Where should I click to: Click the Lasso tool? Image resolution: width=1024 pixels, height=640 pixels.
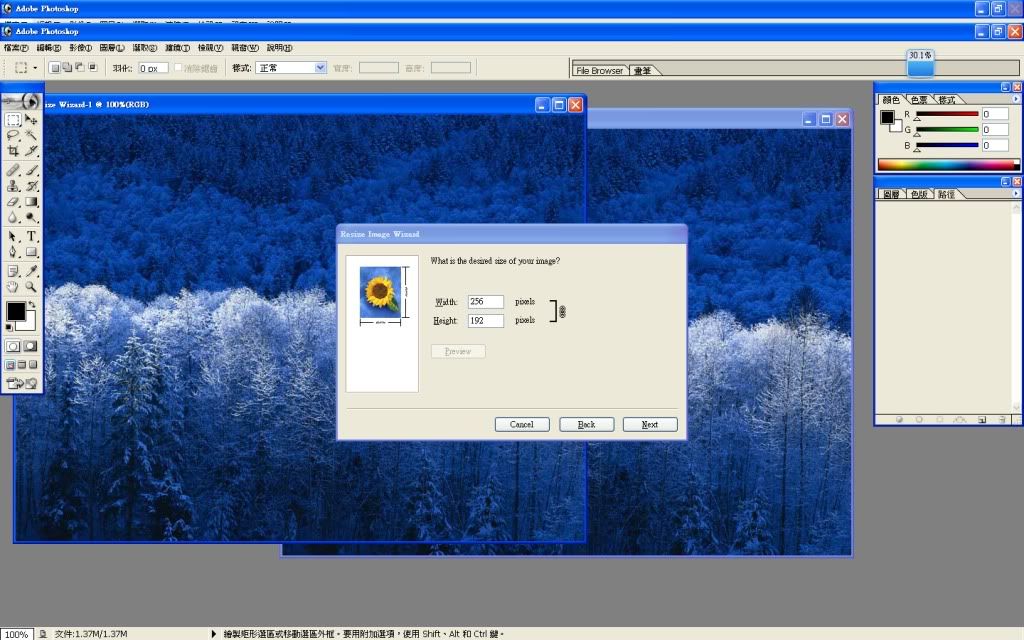13,134
